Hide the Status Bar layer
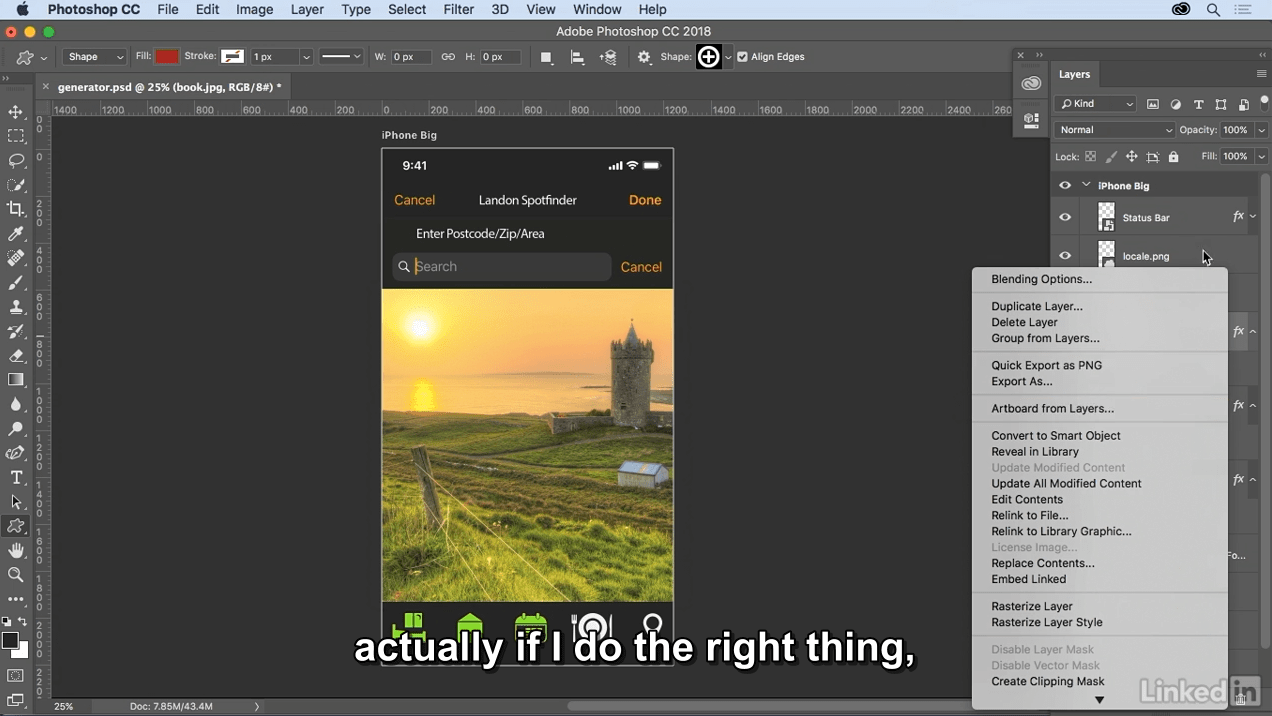Screen dimensions: 1272x716 click(1065, 217)
